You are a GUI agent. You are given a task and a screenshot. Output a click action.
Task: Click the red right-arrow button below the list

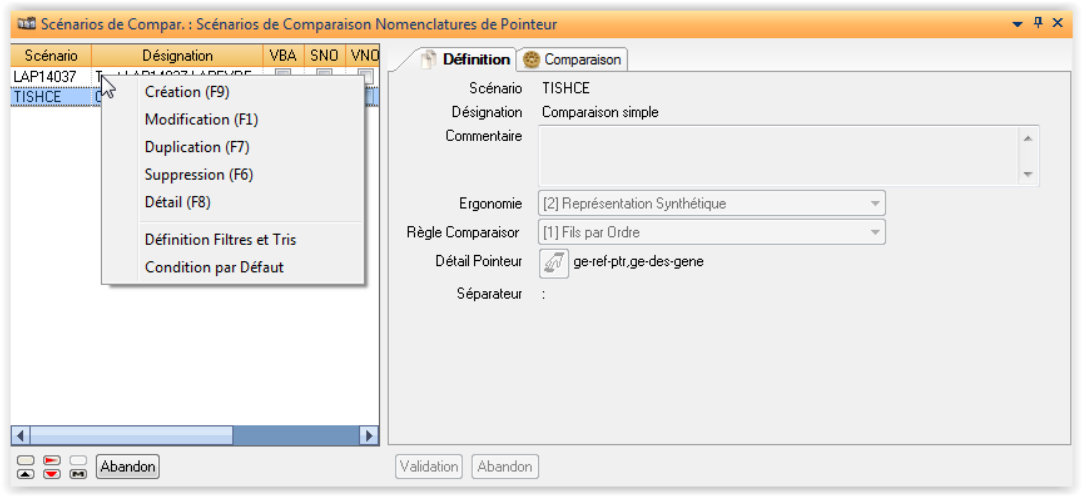tap(51, 461)
